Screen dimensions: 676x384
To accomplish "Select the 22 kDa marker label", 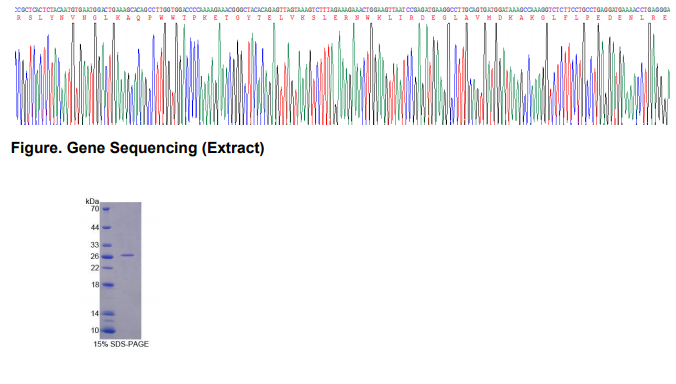I will [x=95, y=268].
